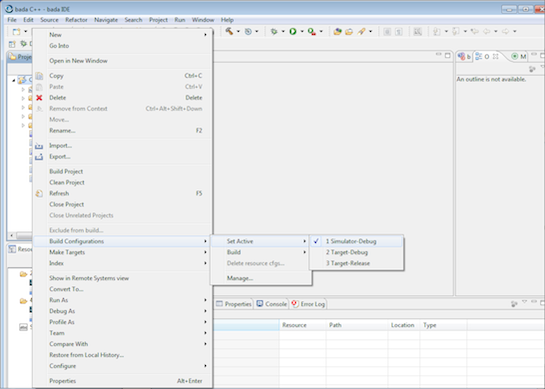Click the Open Task folder toolbar icon
The width and height of the screenshot is (545, 389).
(x=349, y=32)
